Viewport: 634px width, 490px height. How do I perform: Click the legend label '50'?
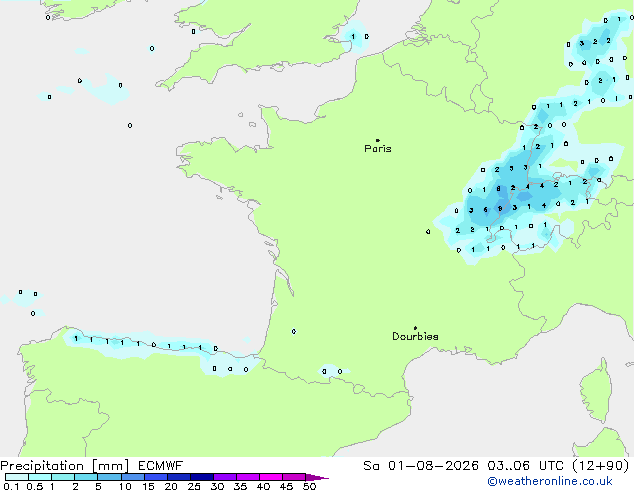(x=309, y=486)
